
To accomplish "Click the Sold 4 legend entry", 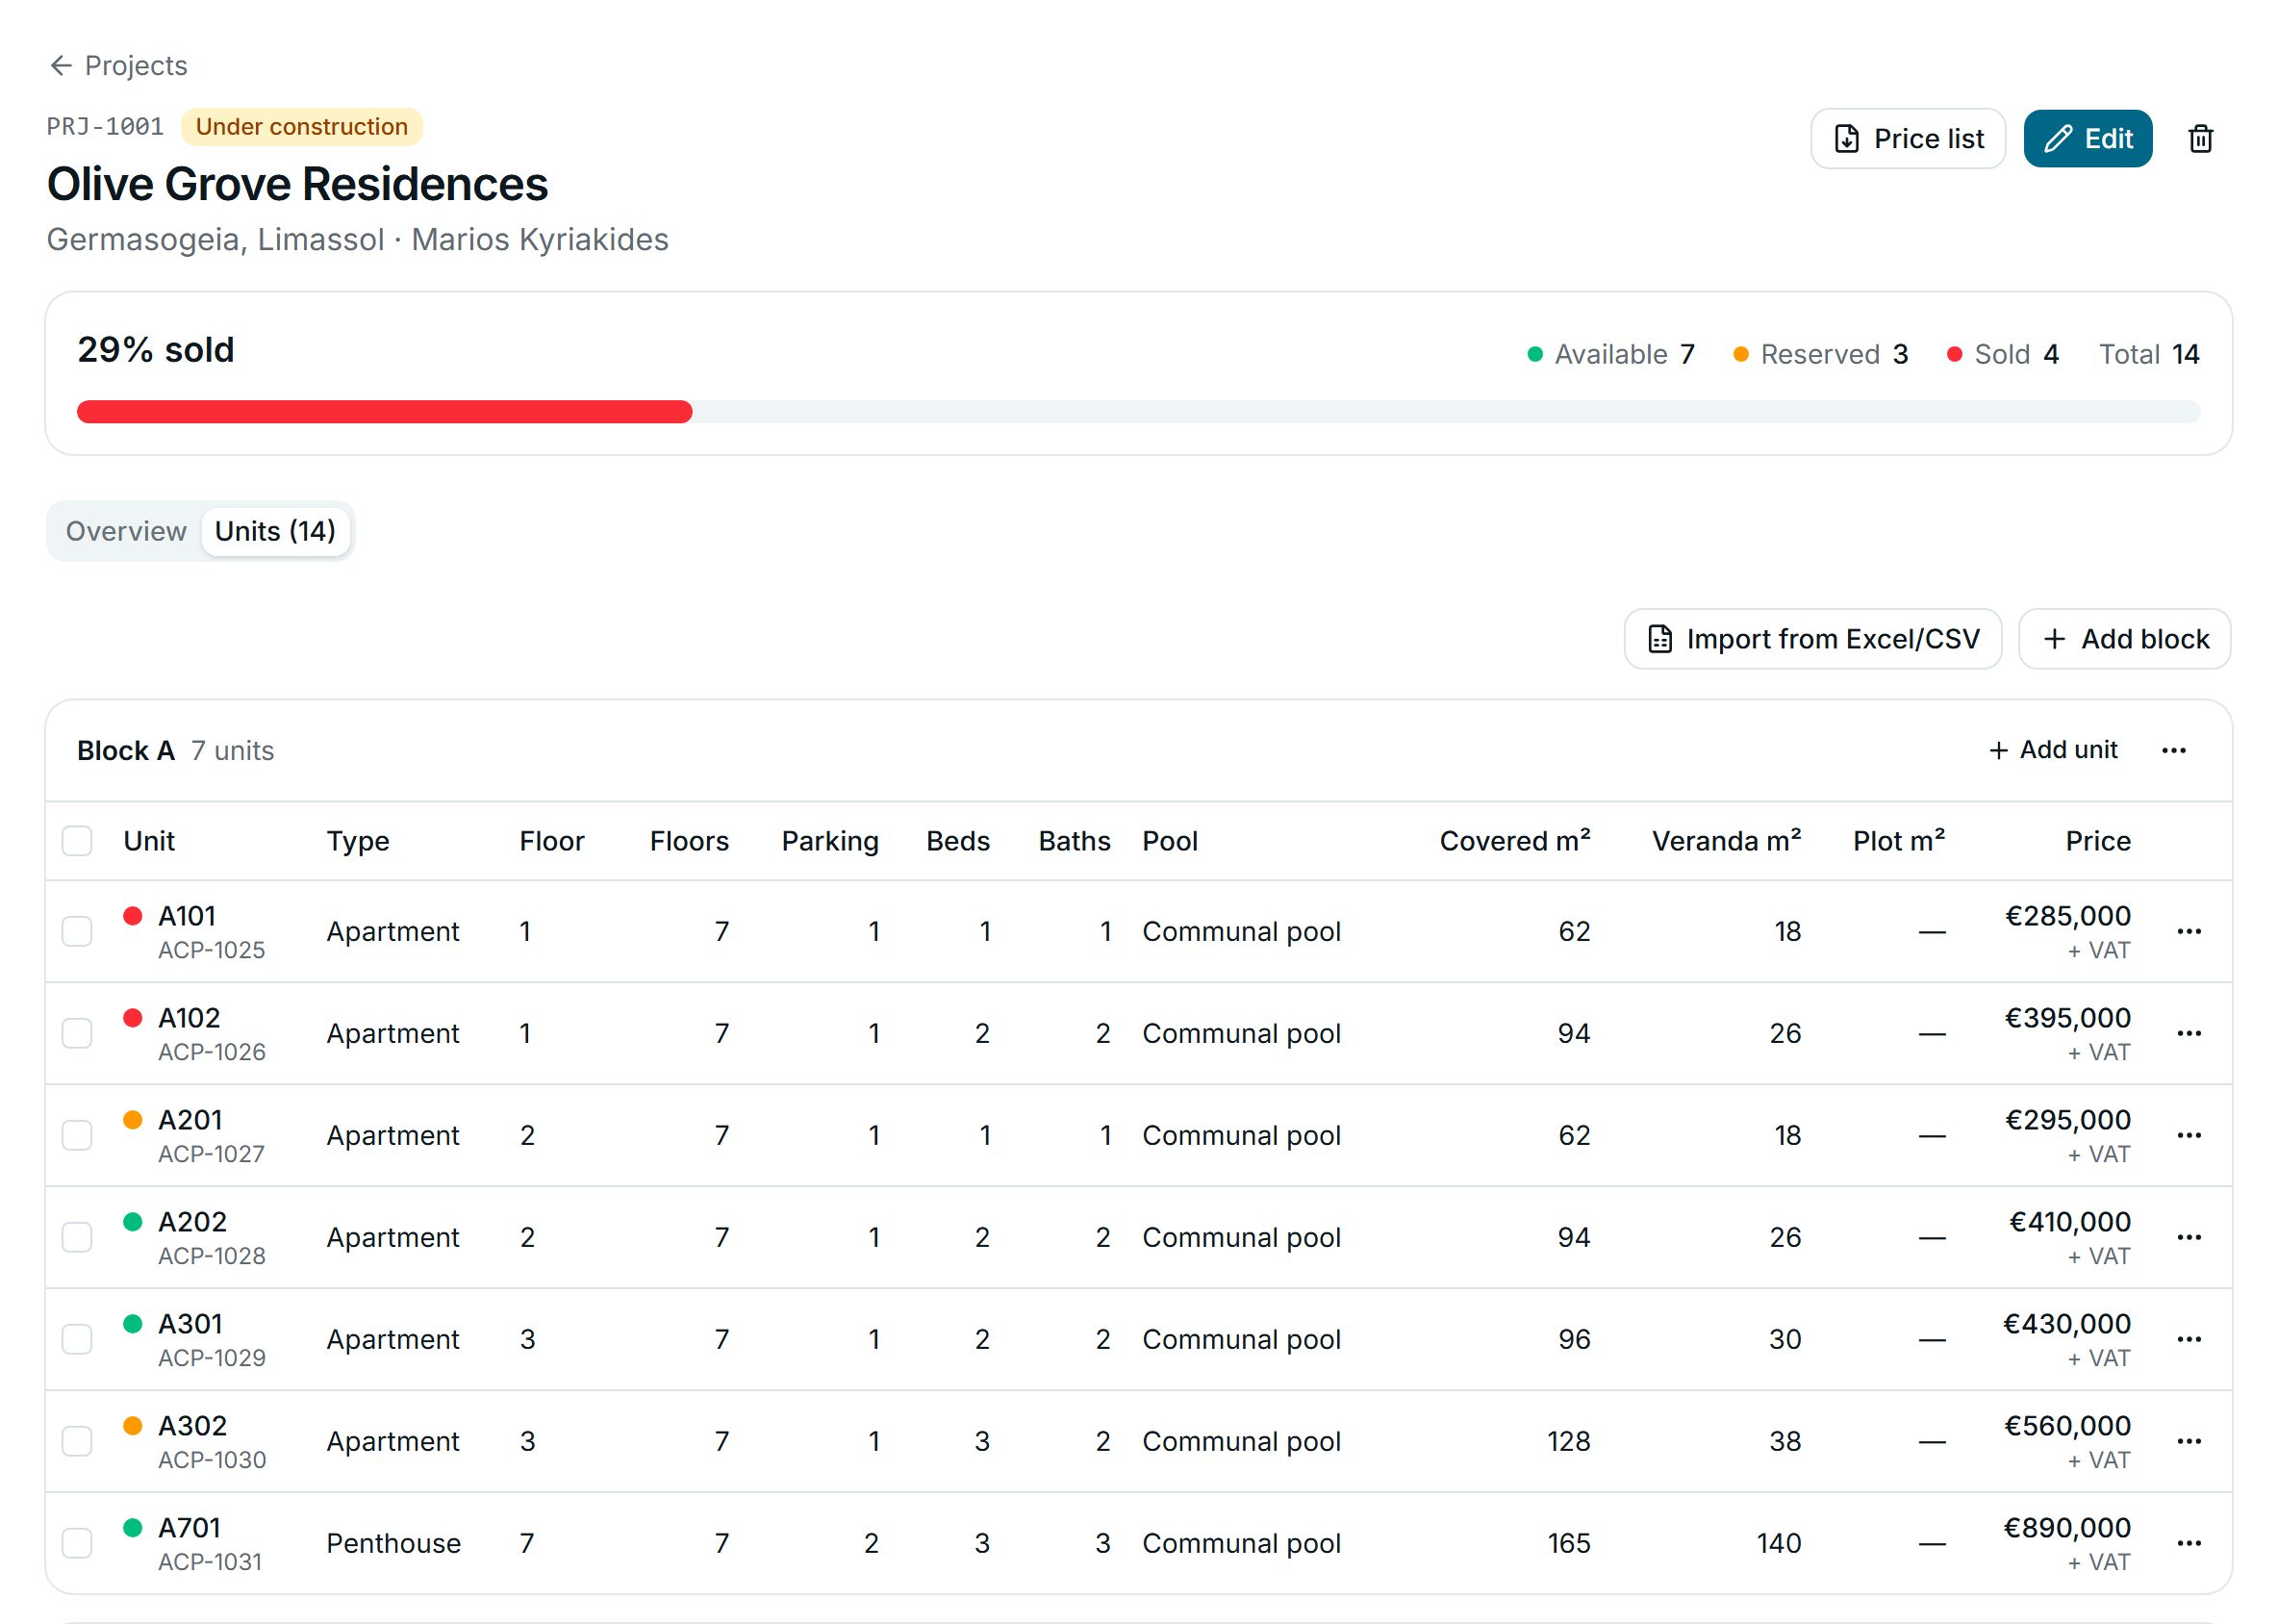I will pos(2003,355).
